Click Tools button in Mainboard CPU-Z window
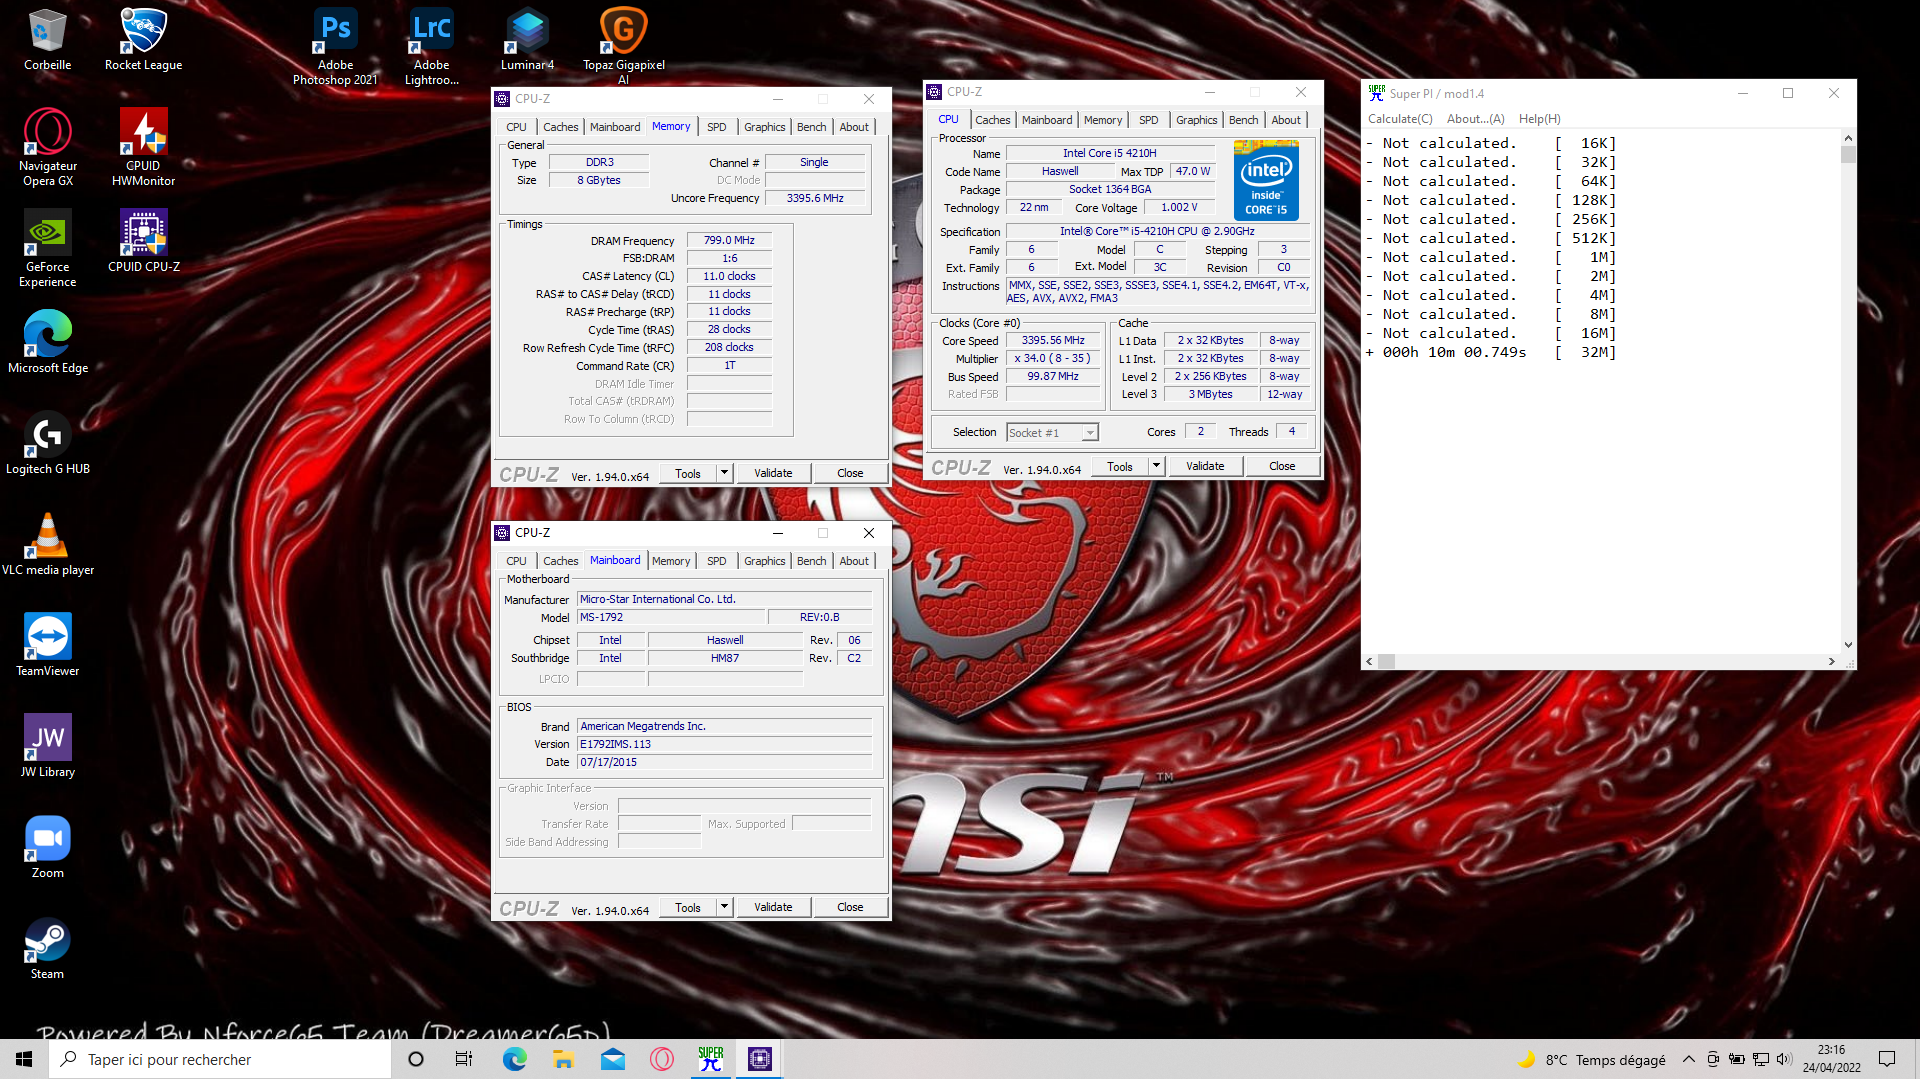This screenshot has height=1079, width=1920. click(x=688, y=907)
